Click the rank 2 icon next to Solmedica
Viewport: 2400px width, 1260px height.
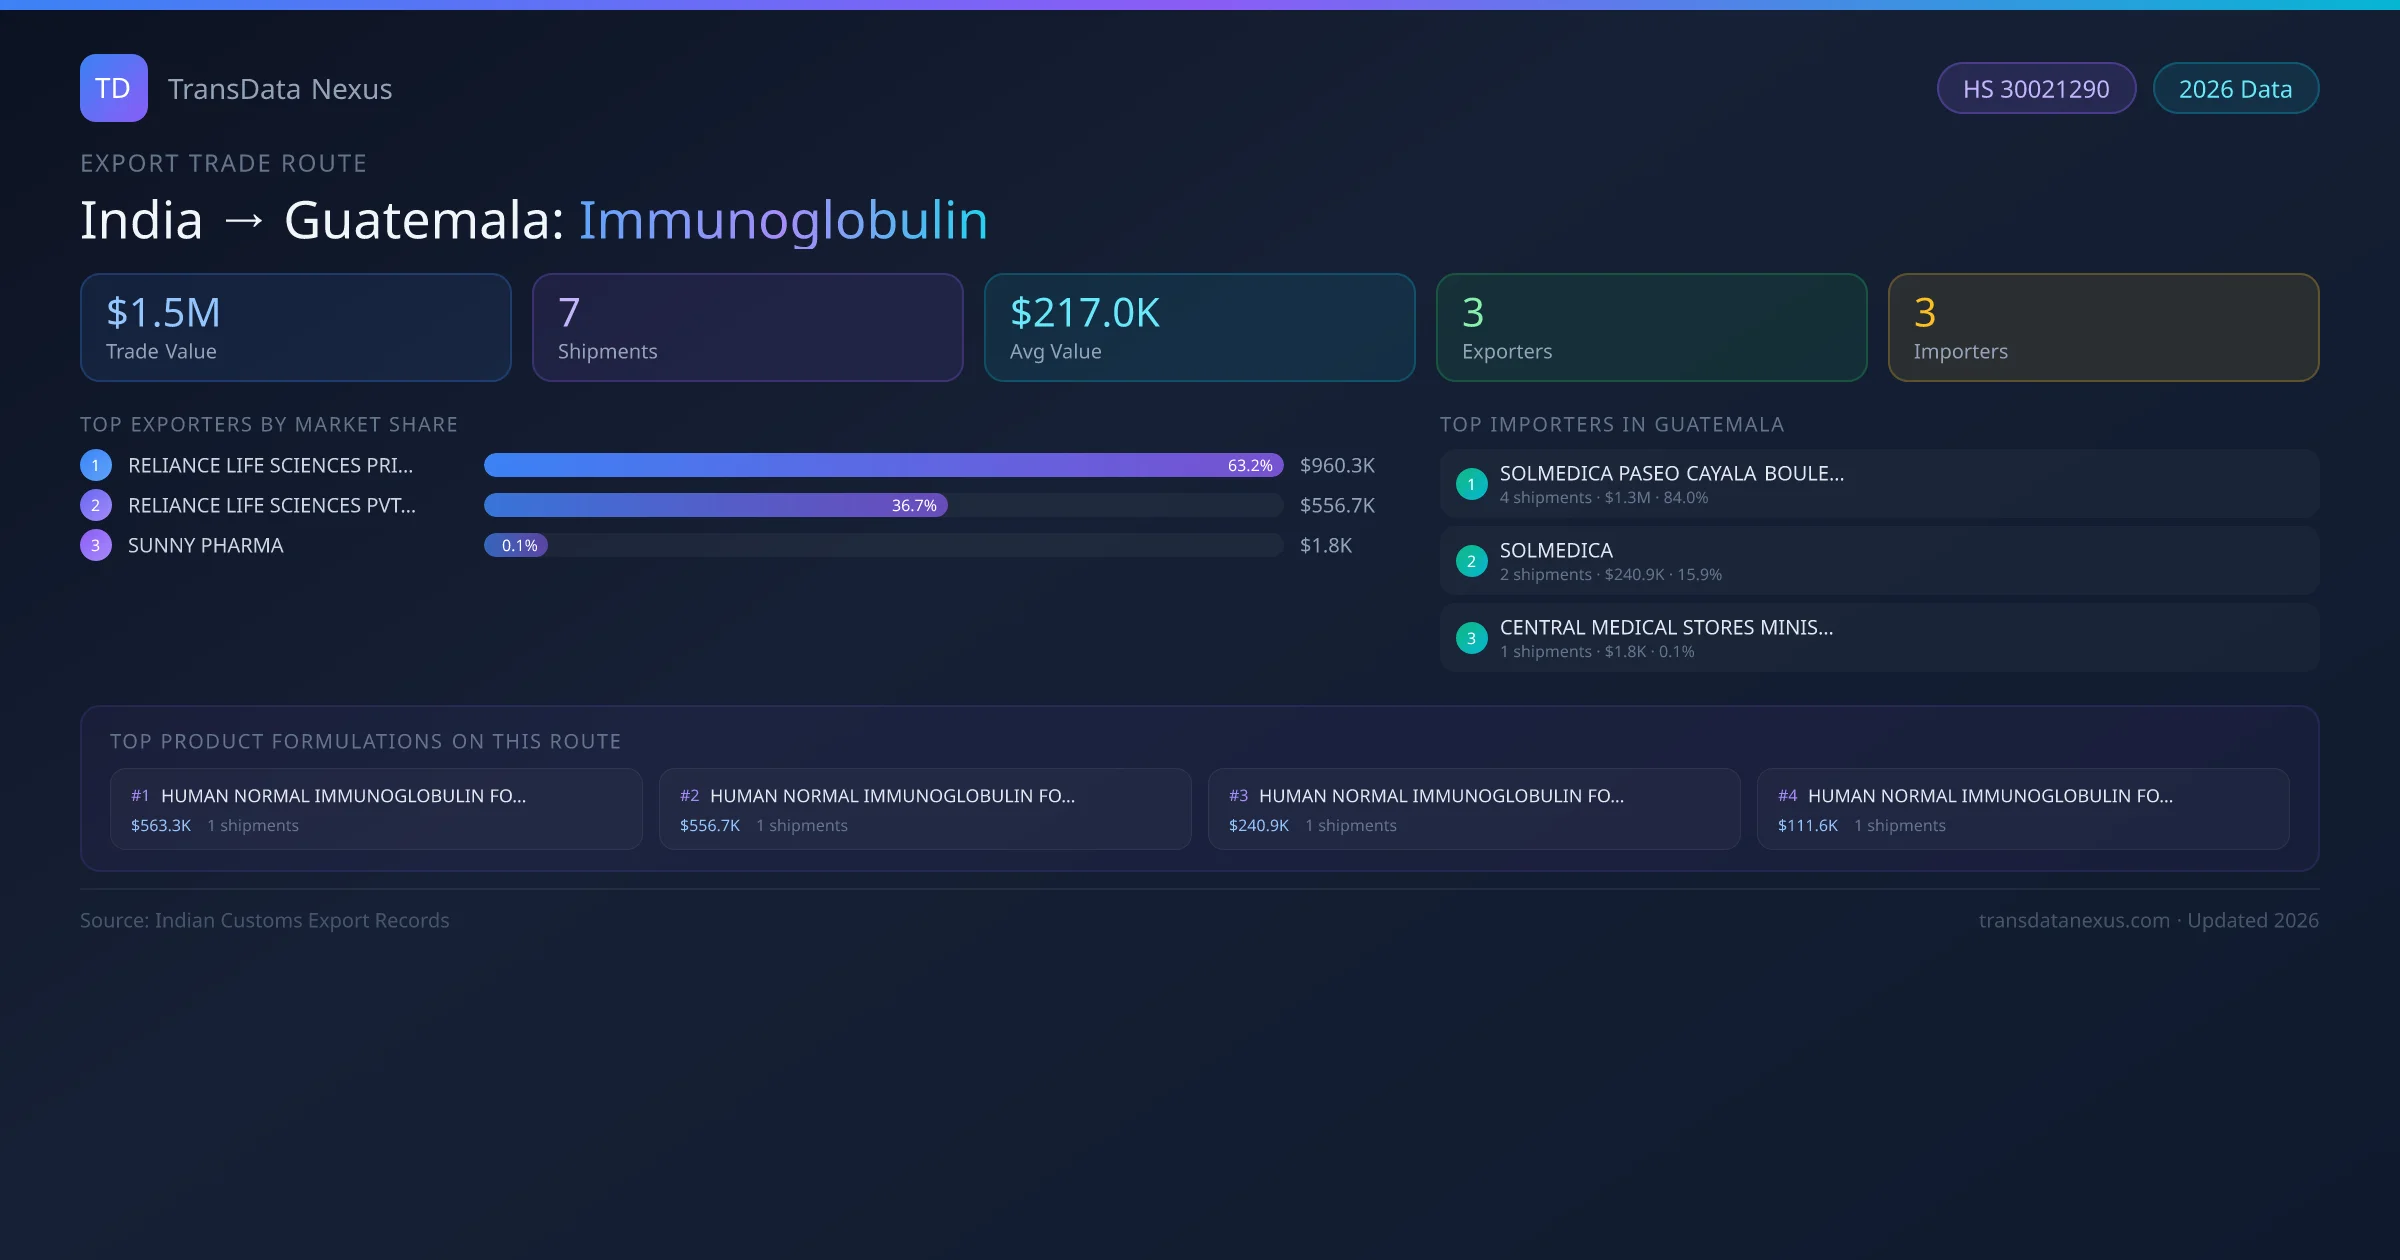click(x=1471, y=560)
